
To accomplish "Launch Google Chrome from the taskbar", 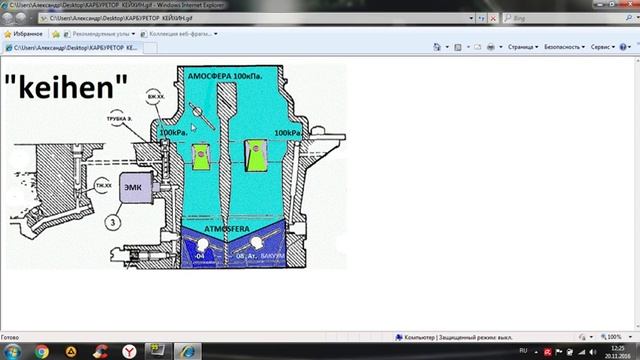I will click(42, 351).
